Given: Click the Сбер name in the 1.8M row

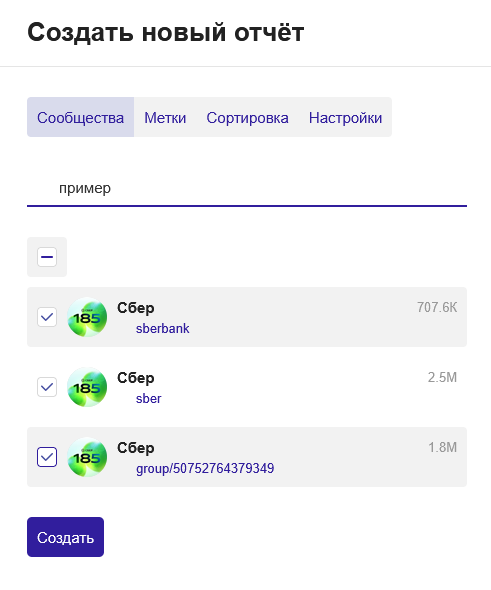Looking at the screenshot, I should pyautogui.click(x=136, y=448).
